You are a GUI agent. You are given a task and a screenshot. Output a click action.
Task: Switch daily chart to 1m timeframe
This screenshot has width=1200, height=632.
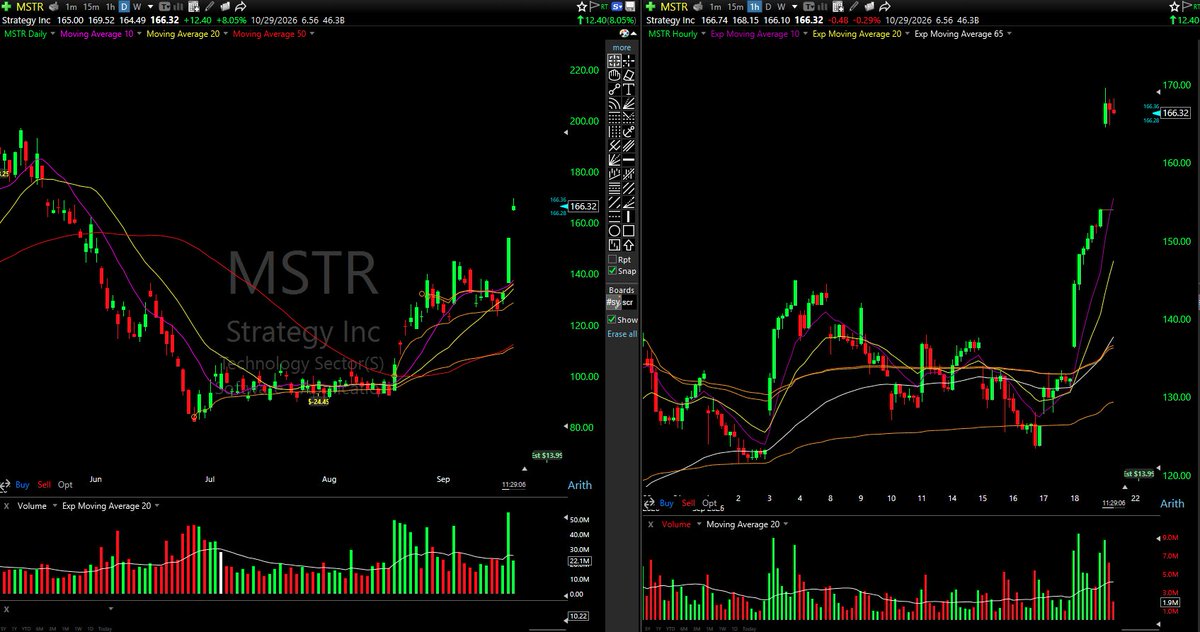[71, 7]
